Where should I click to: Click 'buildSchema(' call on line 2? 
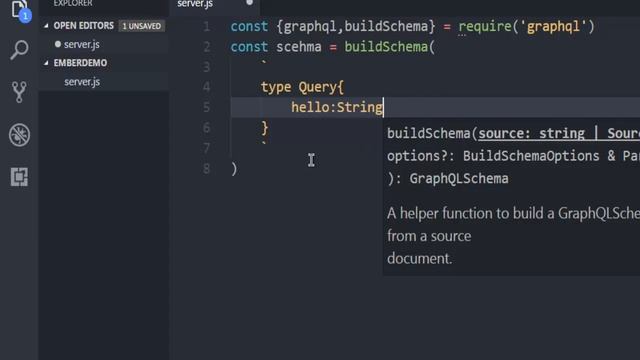click(x=390, y=47)
